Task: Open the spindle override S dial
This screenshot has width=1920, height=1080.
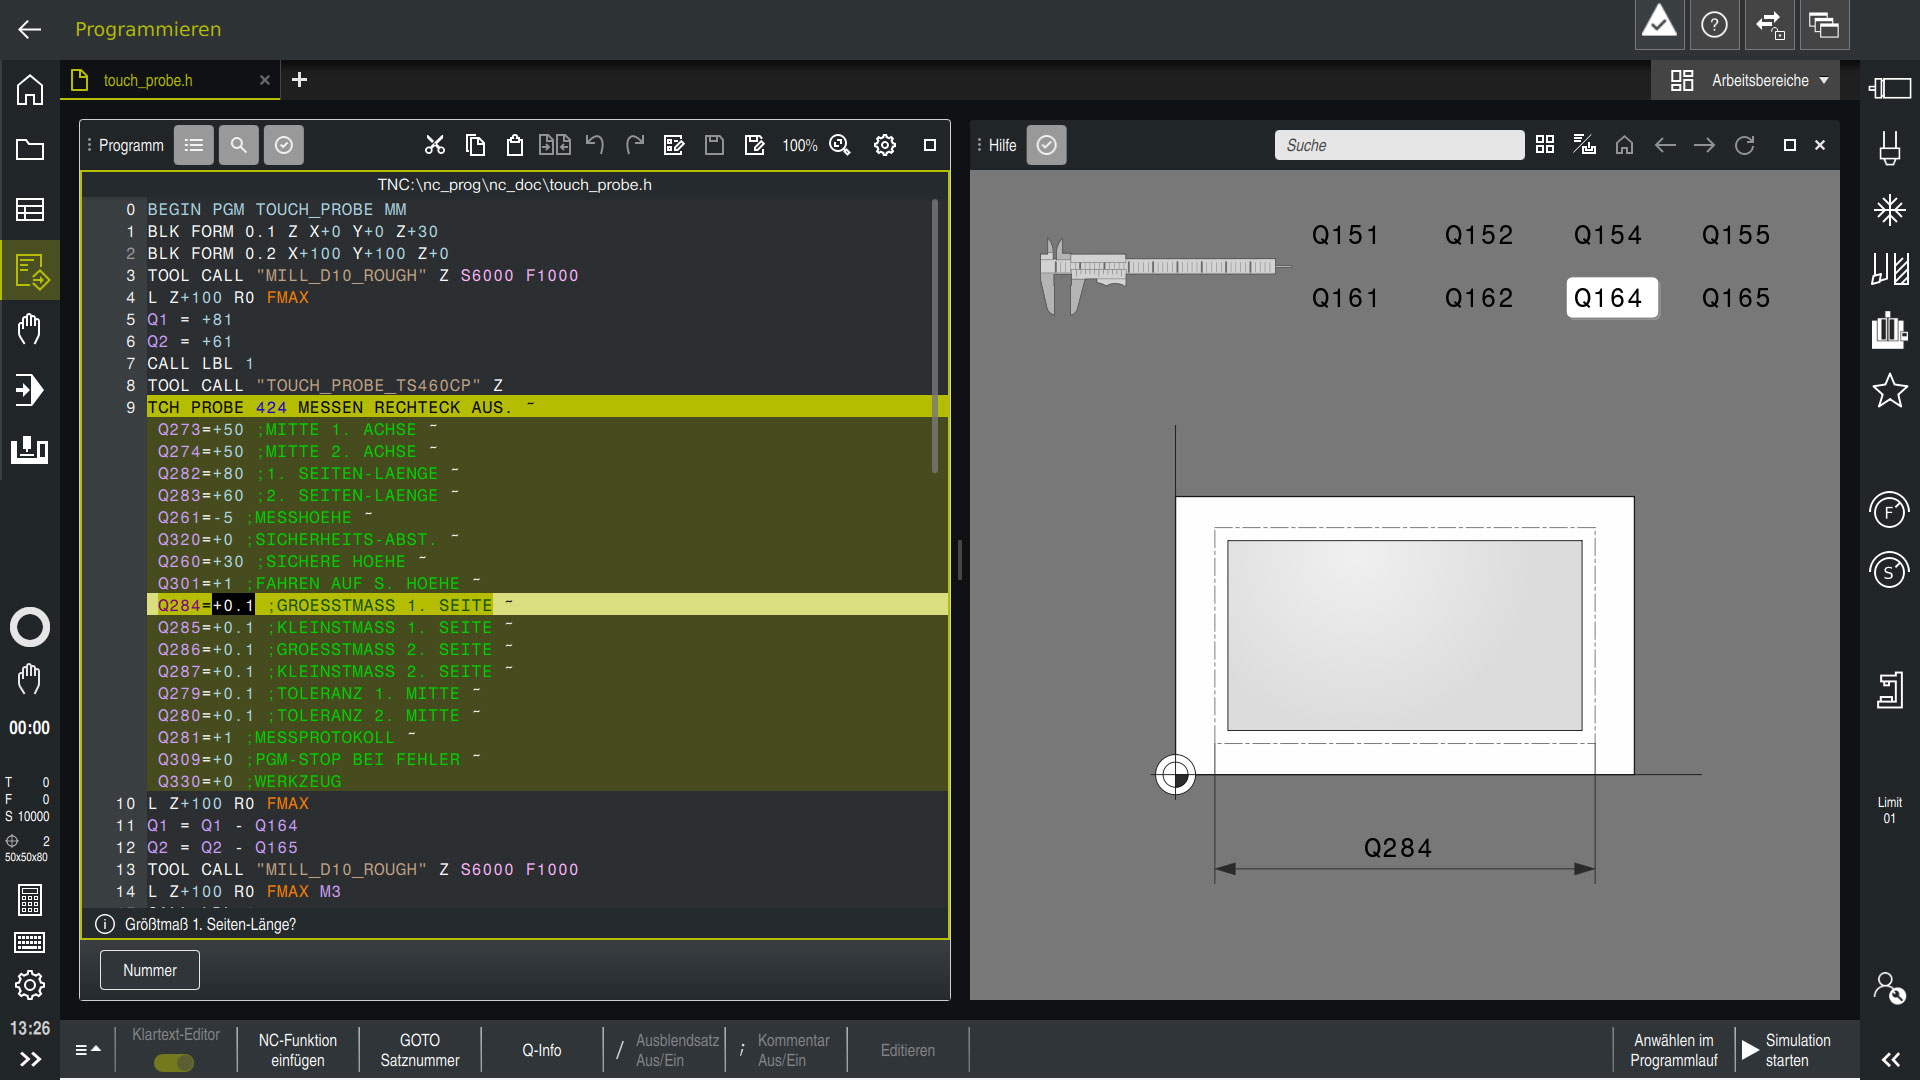Action: (1889, 572)
